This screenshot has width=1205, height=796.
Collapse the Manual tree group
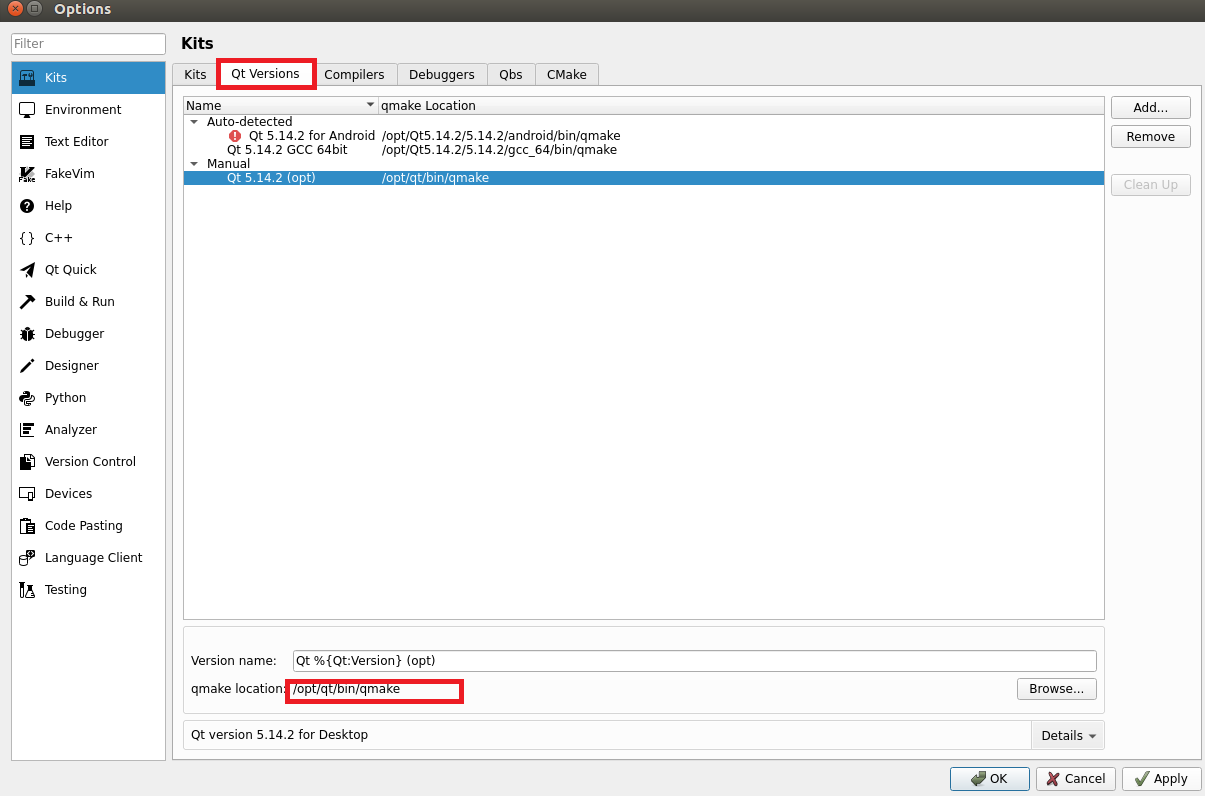(x=194, y=164)
